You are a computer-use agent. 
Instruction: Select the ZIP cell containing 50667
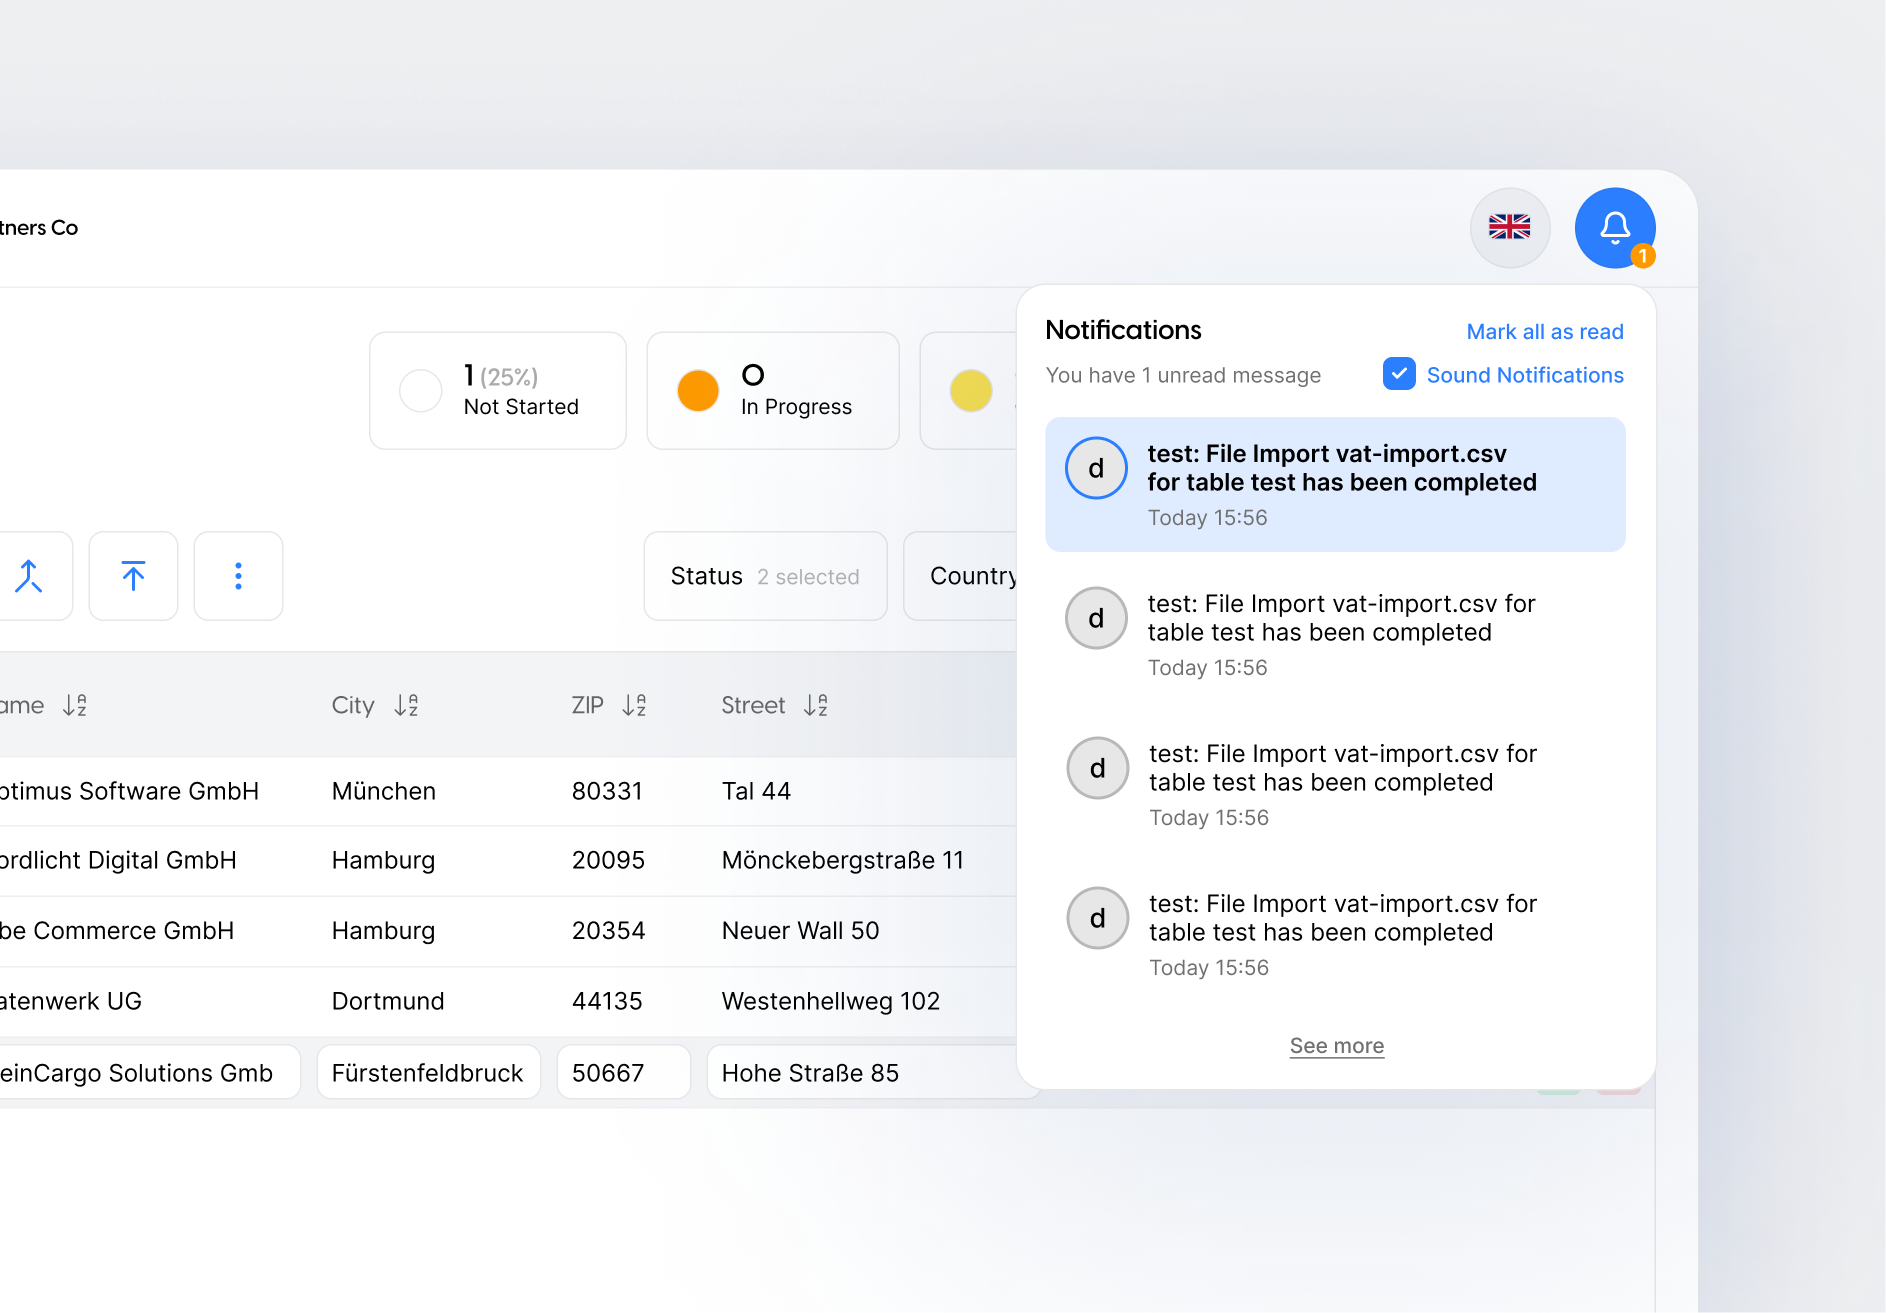pos(623,1072)
